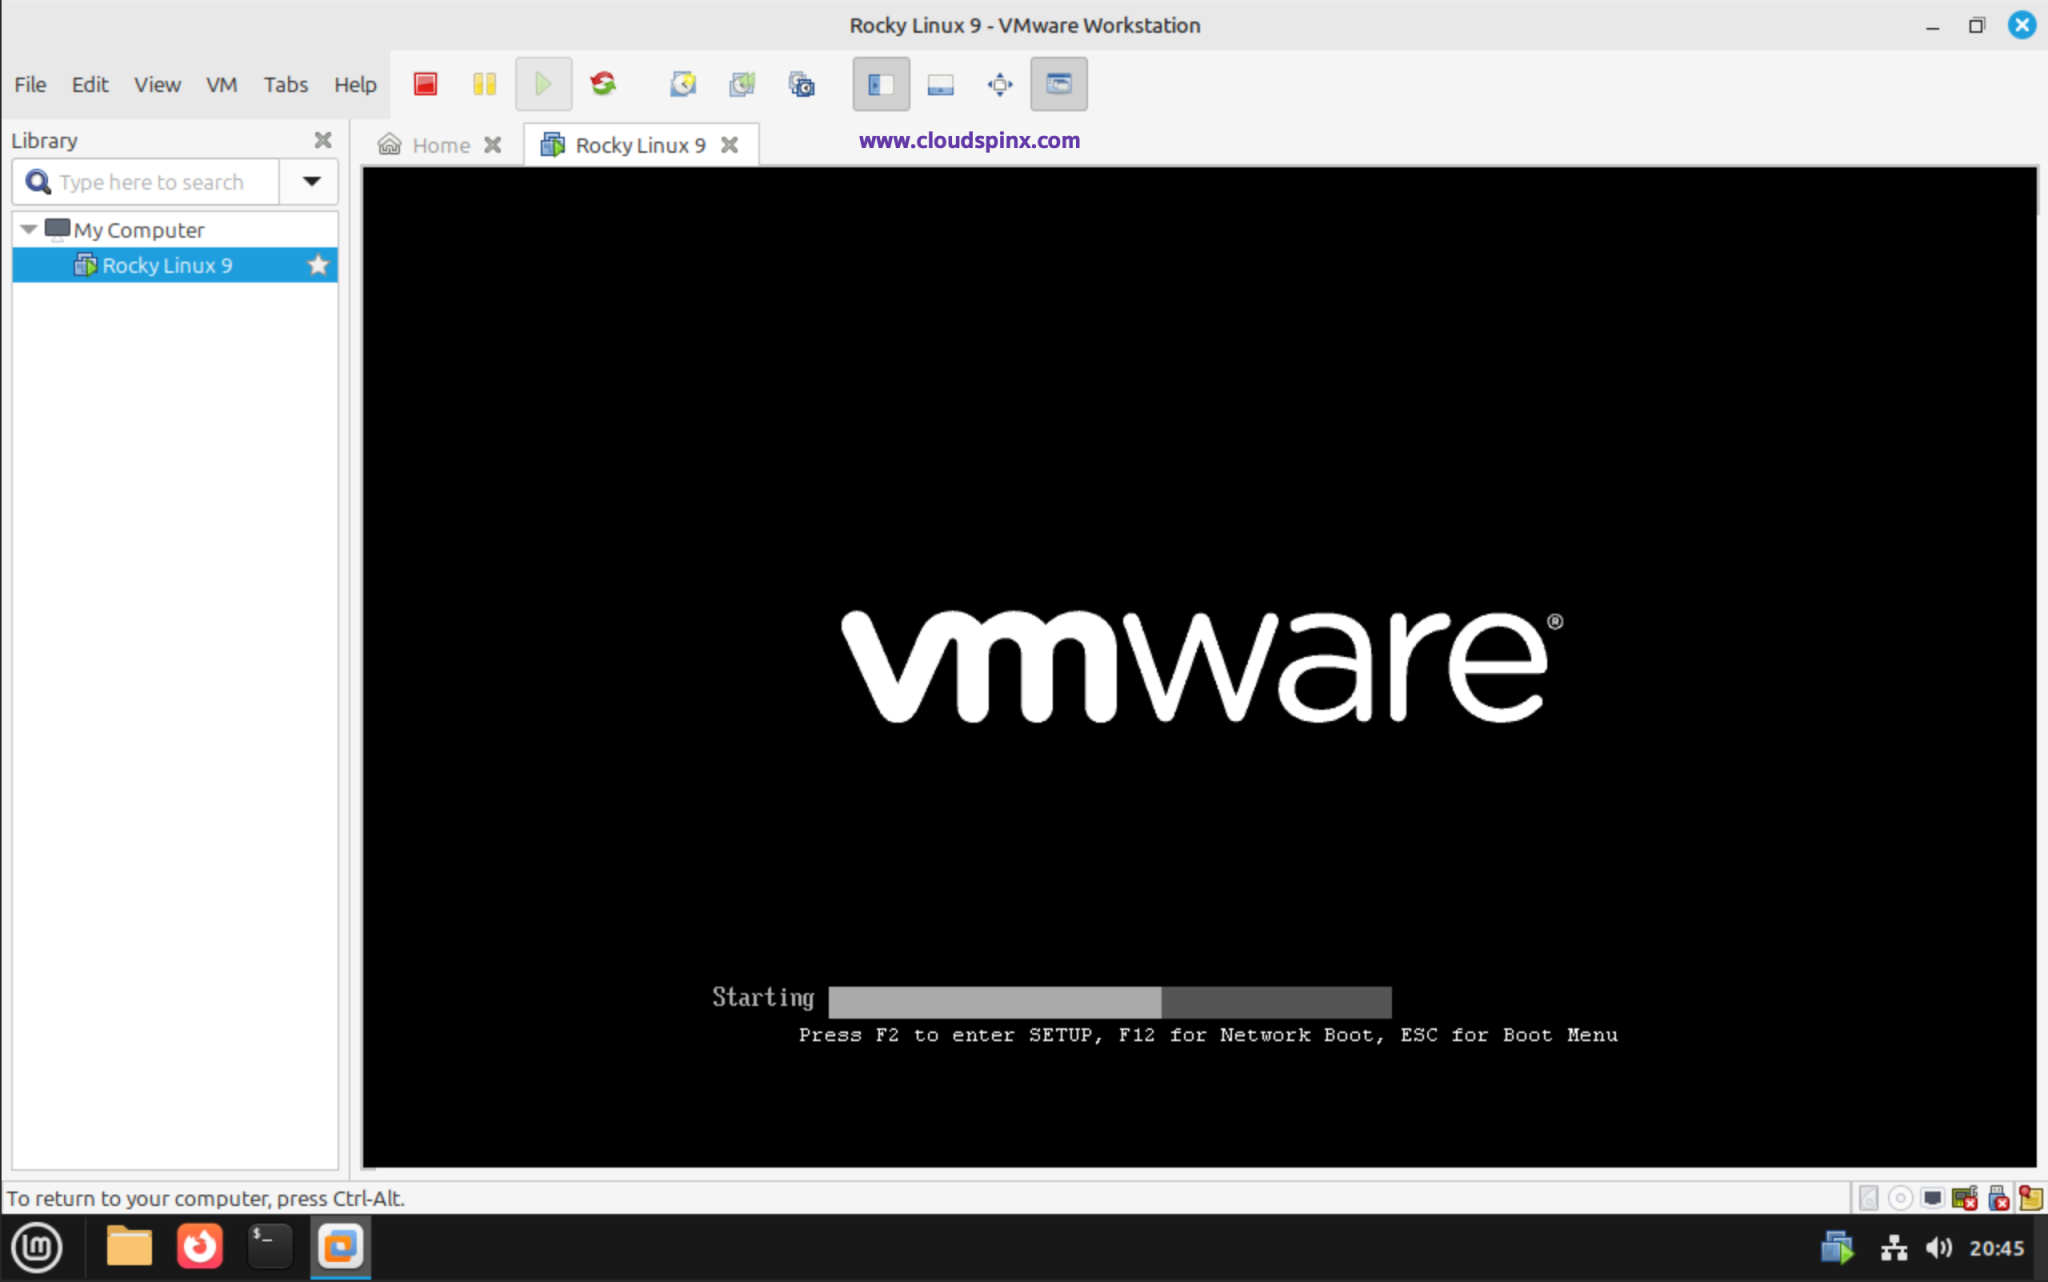Expand the search options dropdown in Library

[x=309, y=181]
